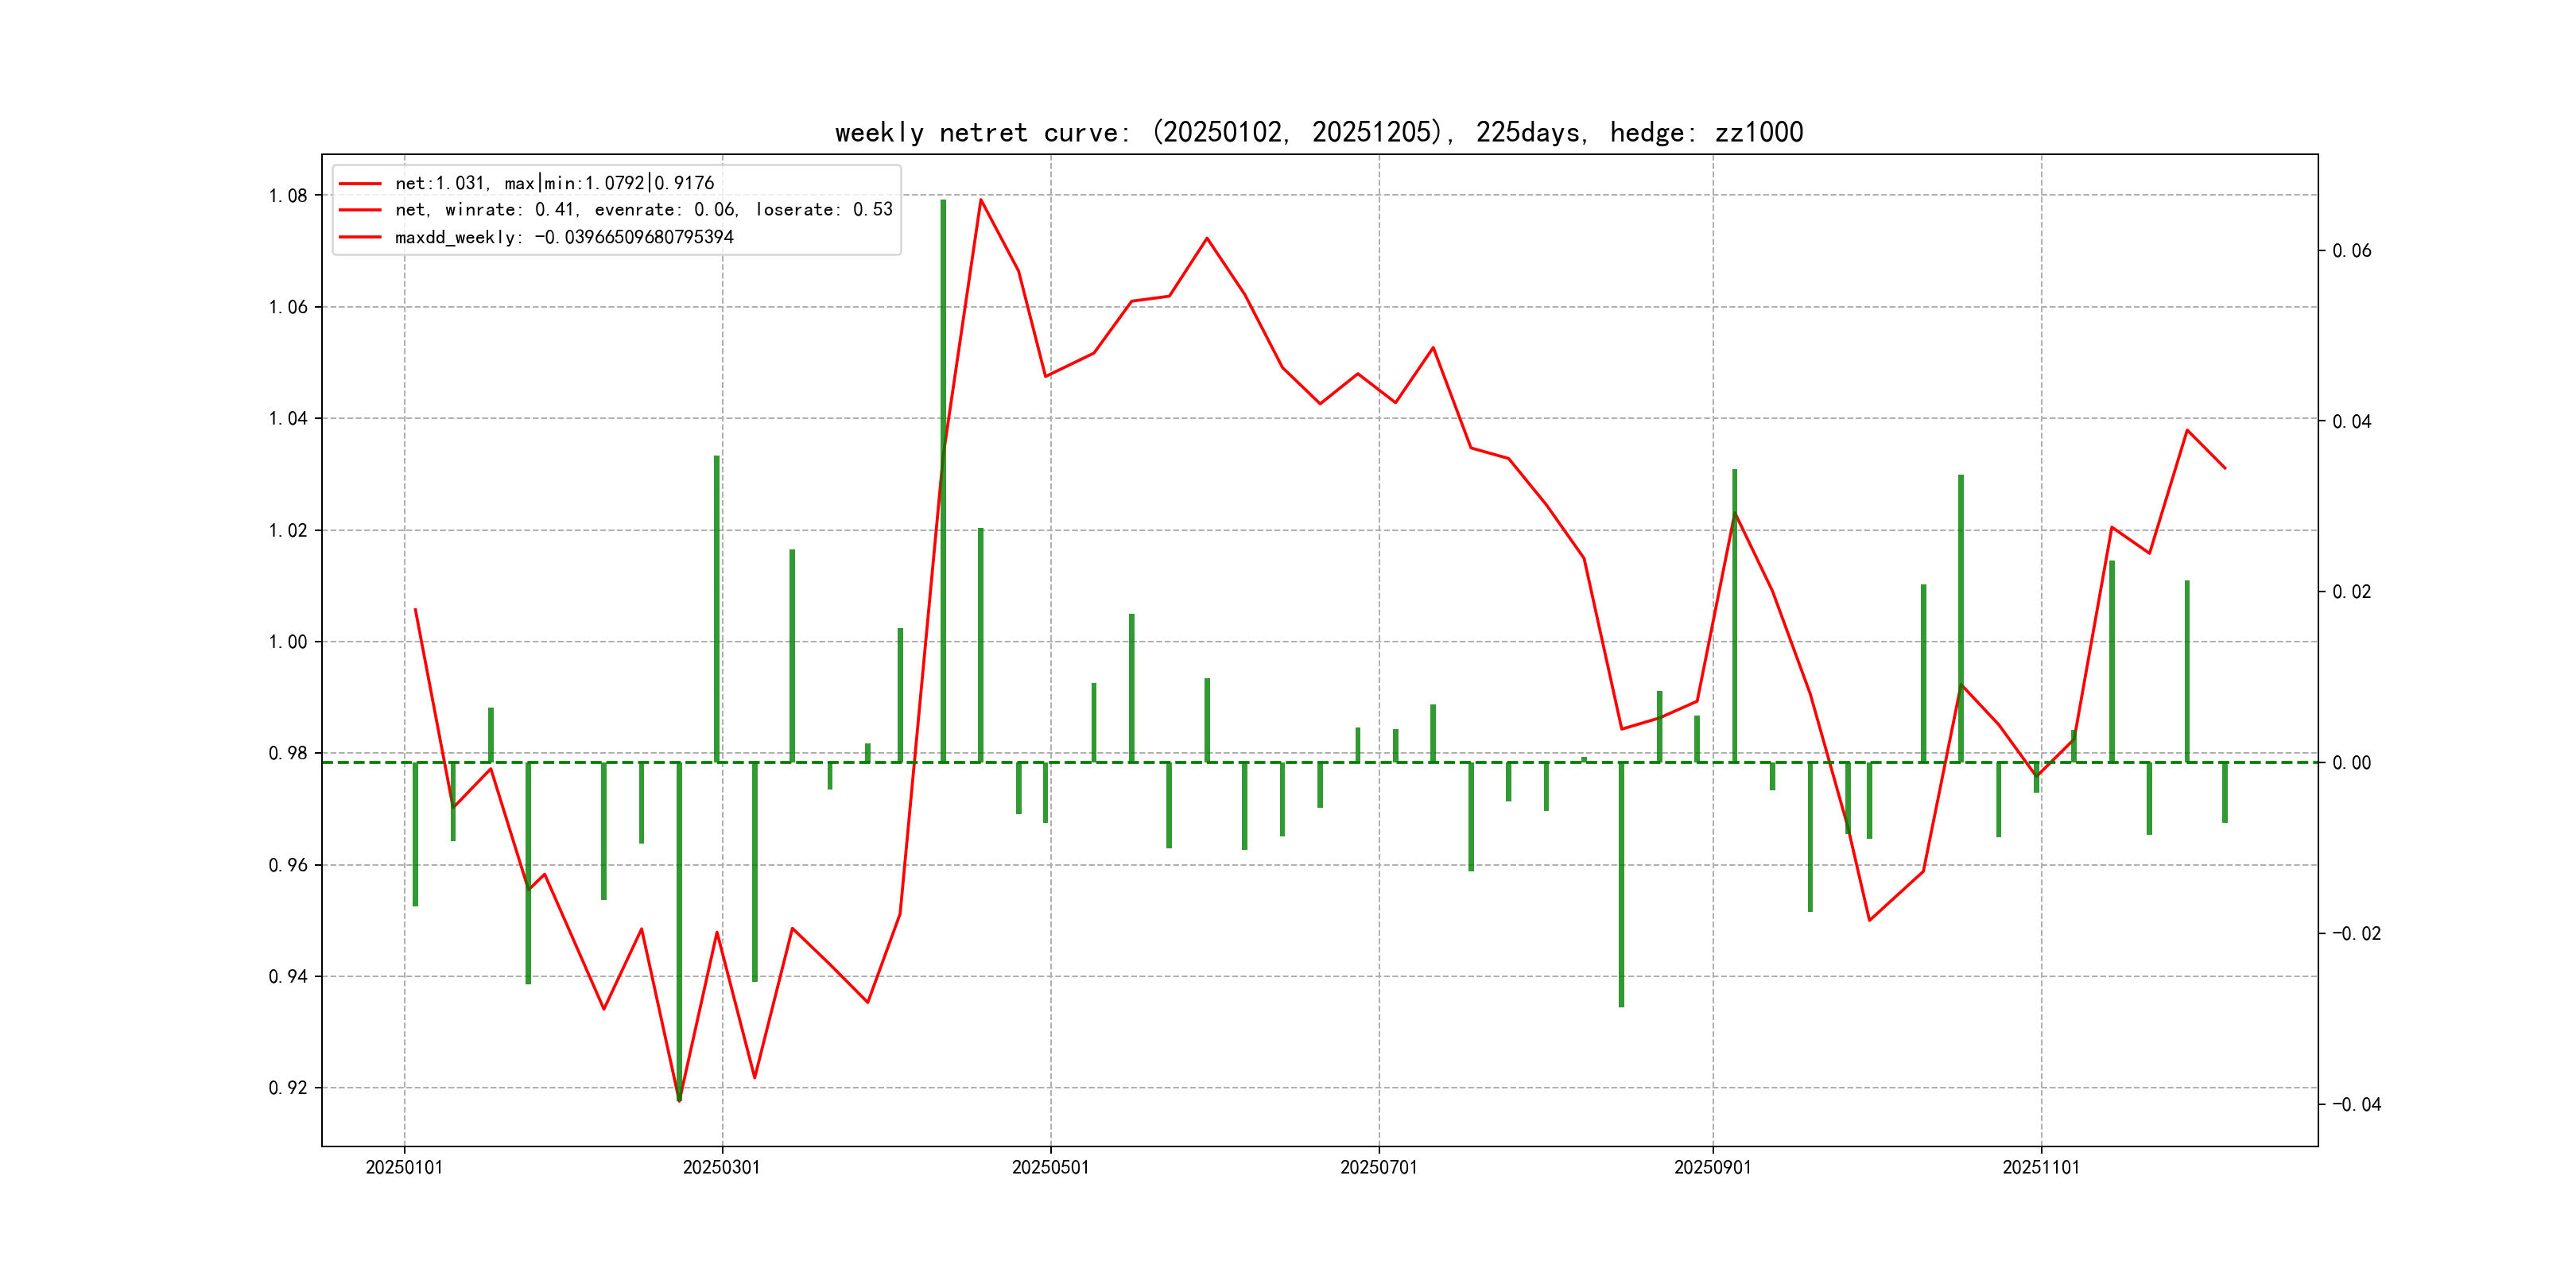Click the 20250701 x-axis label

click(x=1378, y=1167)
